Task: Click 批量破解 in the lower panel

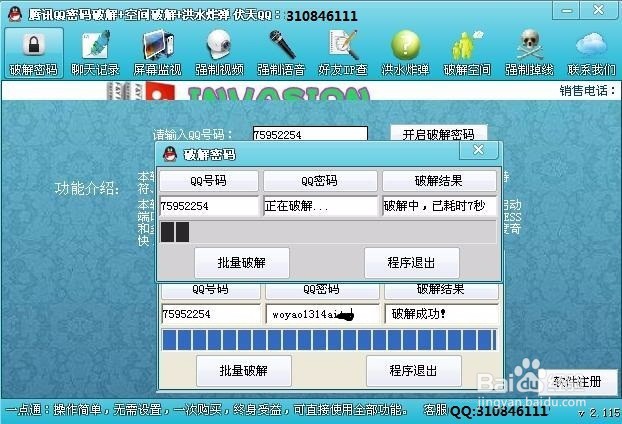Action: 244,370
